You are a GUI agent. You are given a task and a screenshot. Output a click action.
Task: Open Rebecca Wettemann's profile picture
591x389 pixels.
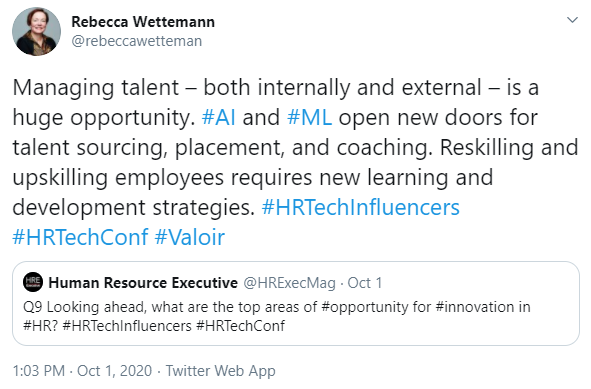click(36, 31)
